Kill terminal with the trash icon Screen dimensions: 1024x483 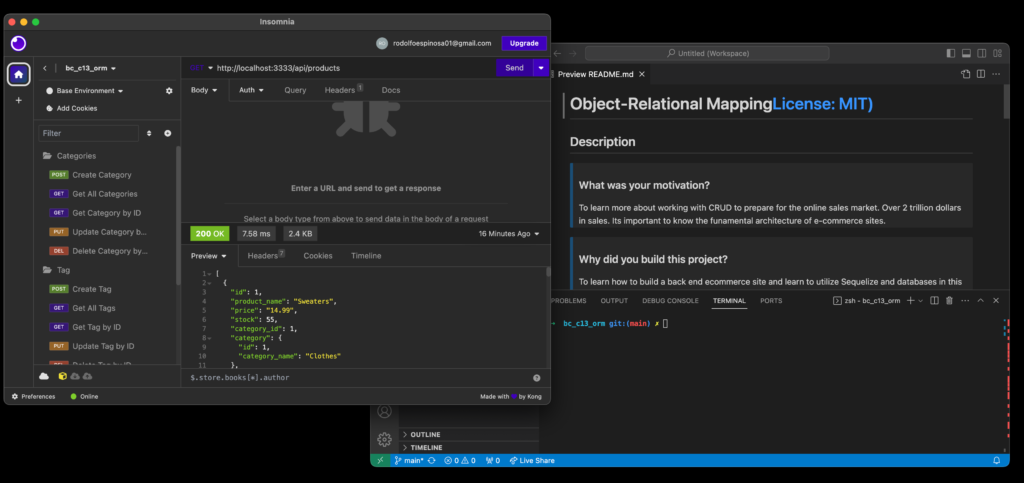[x=948, y=300]
